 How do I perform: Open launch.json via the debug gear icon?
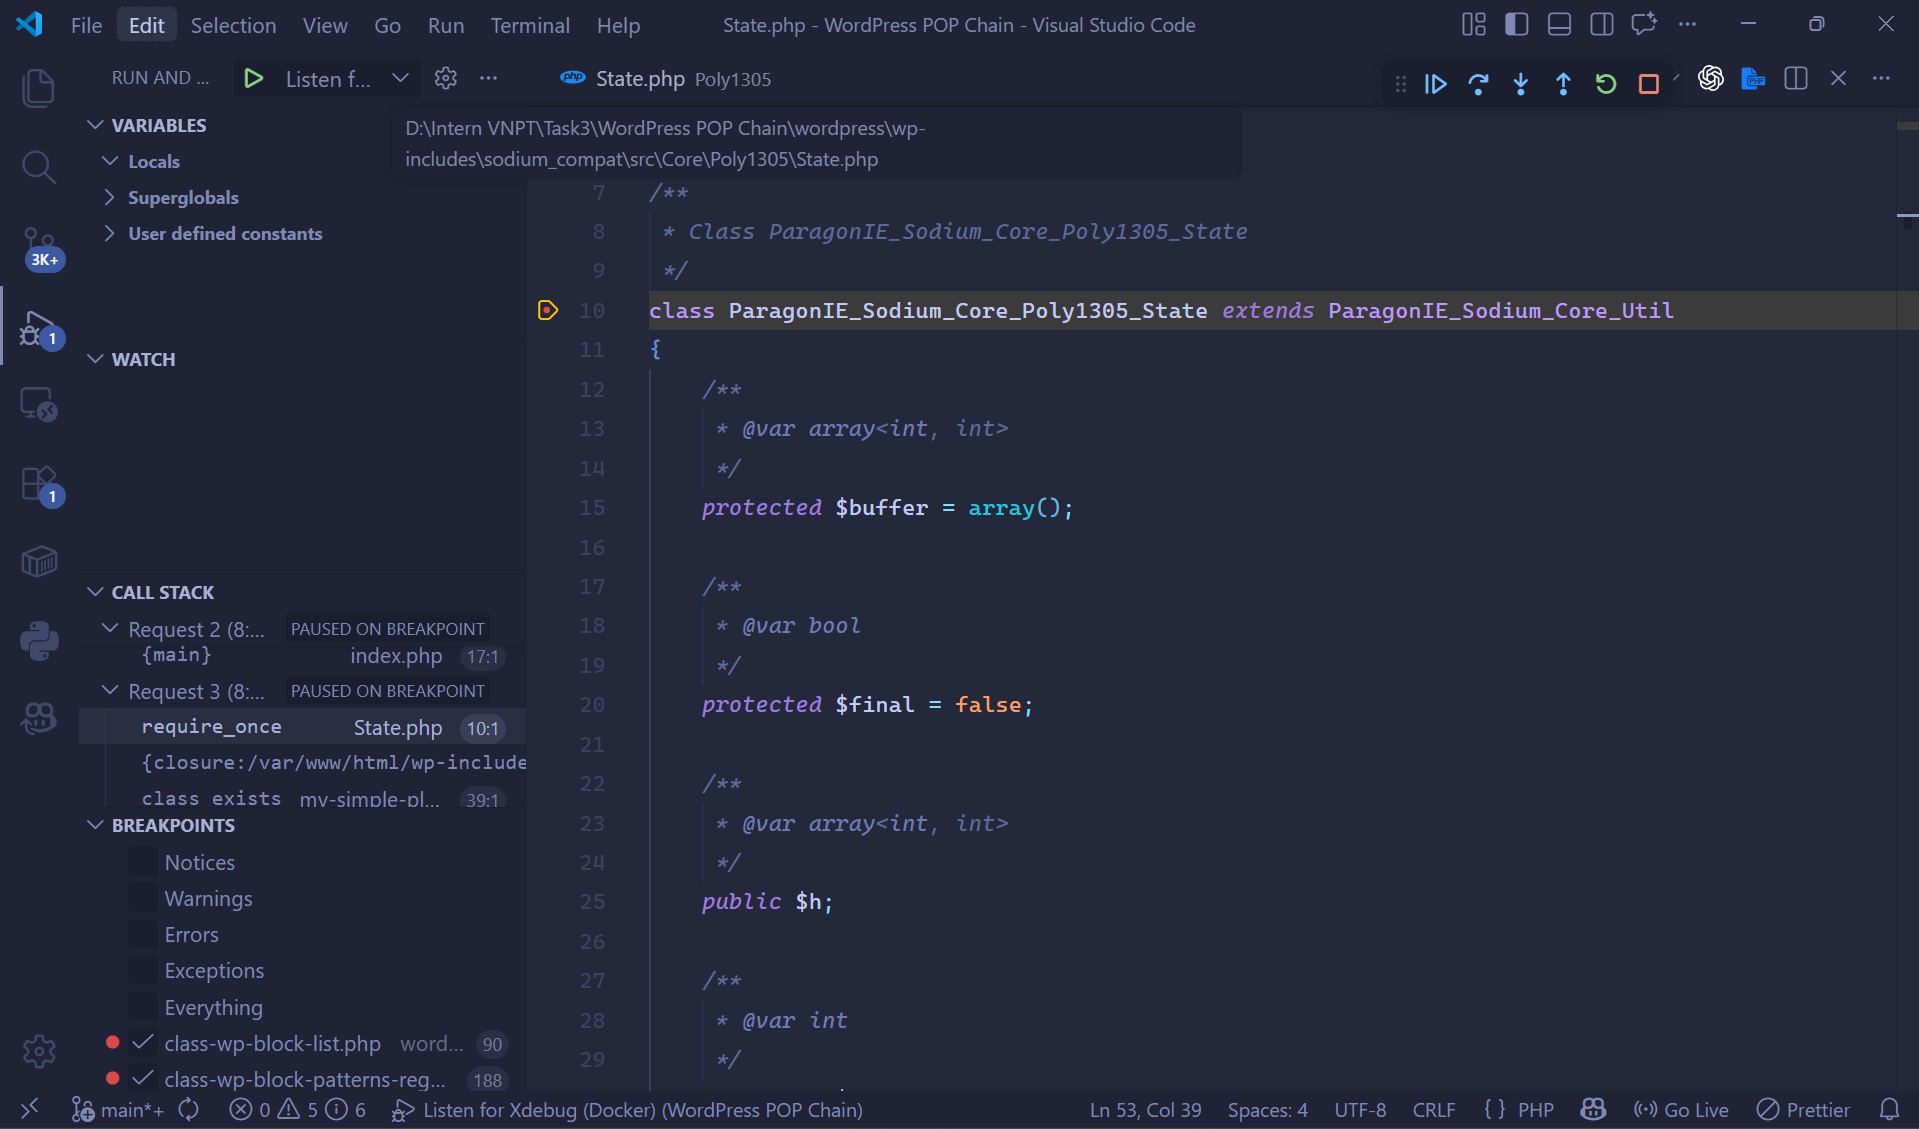click(446, 78)
